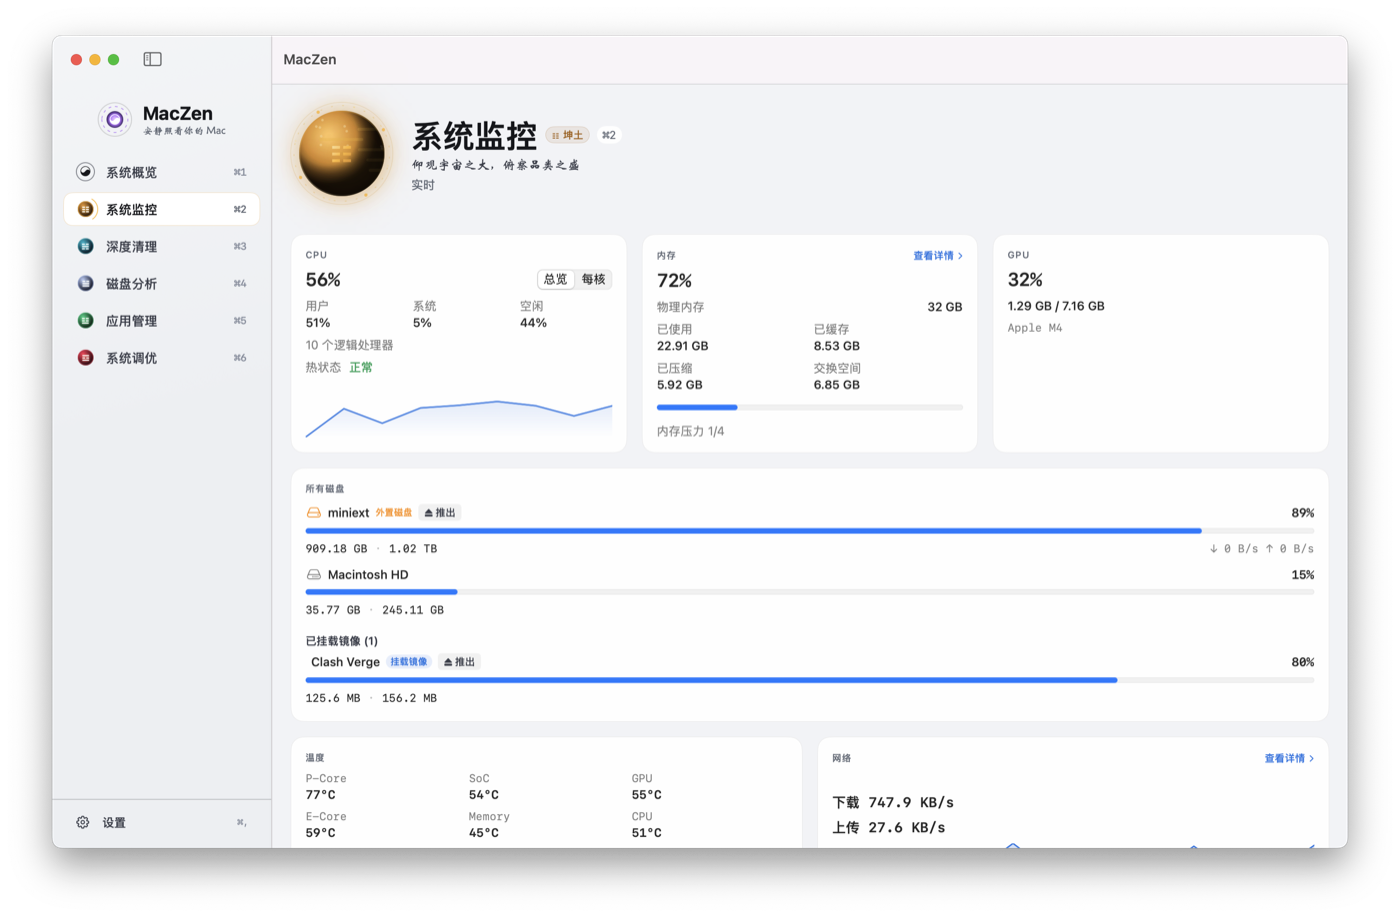Open 系统概览 in the sidebar
The image size is (1400, 917).
(x=161, y=172)
